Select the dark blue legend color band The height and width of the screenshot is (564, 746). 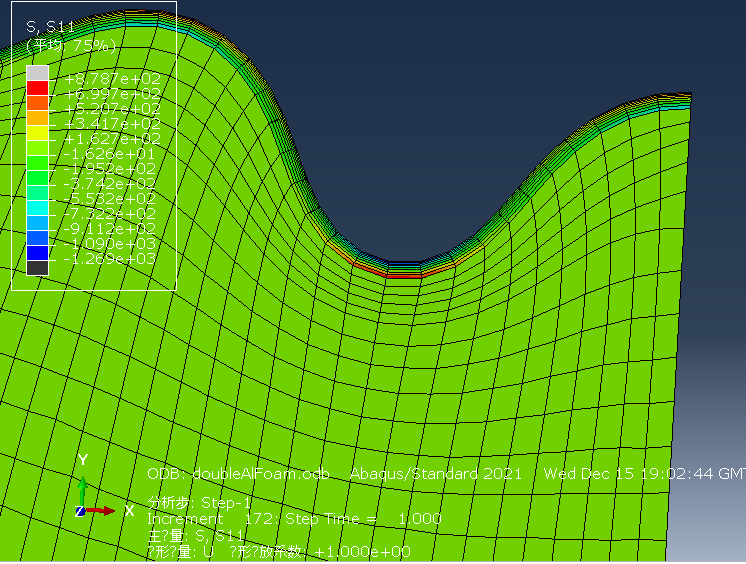tap(37, 252)
